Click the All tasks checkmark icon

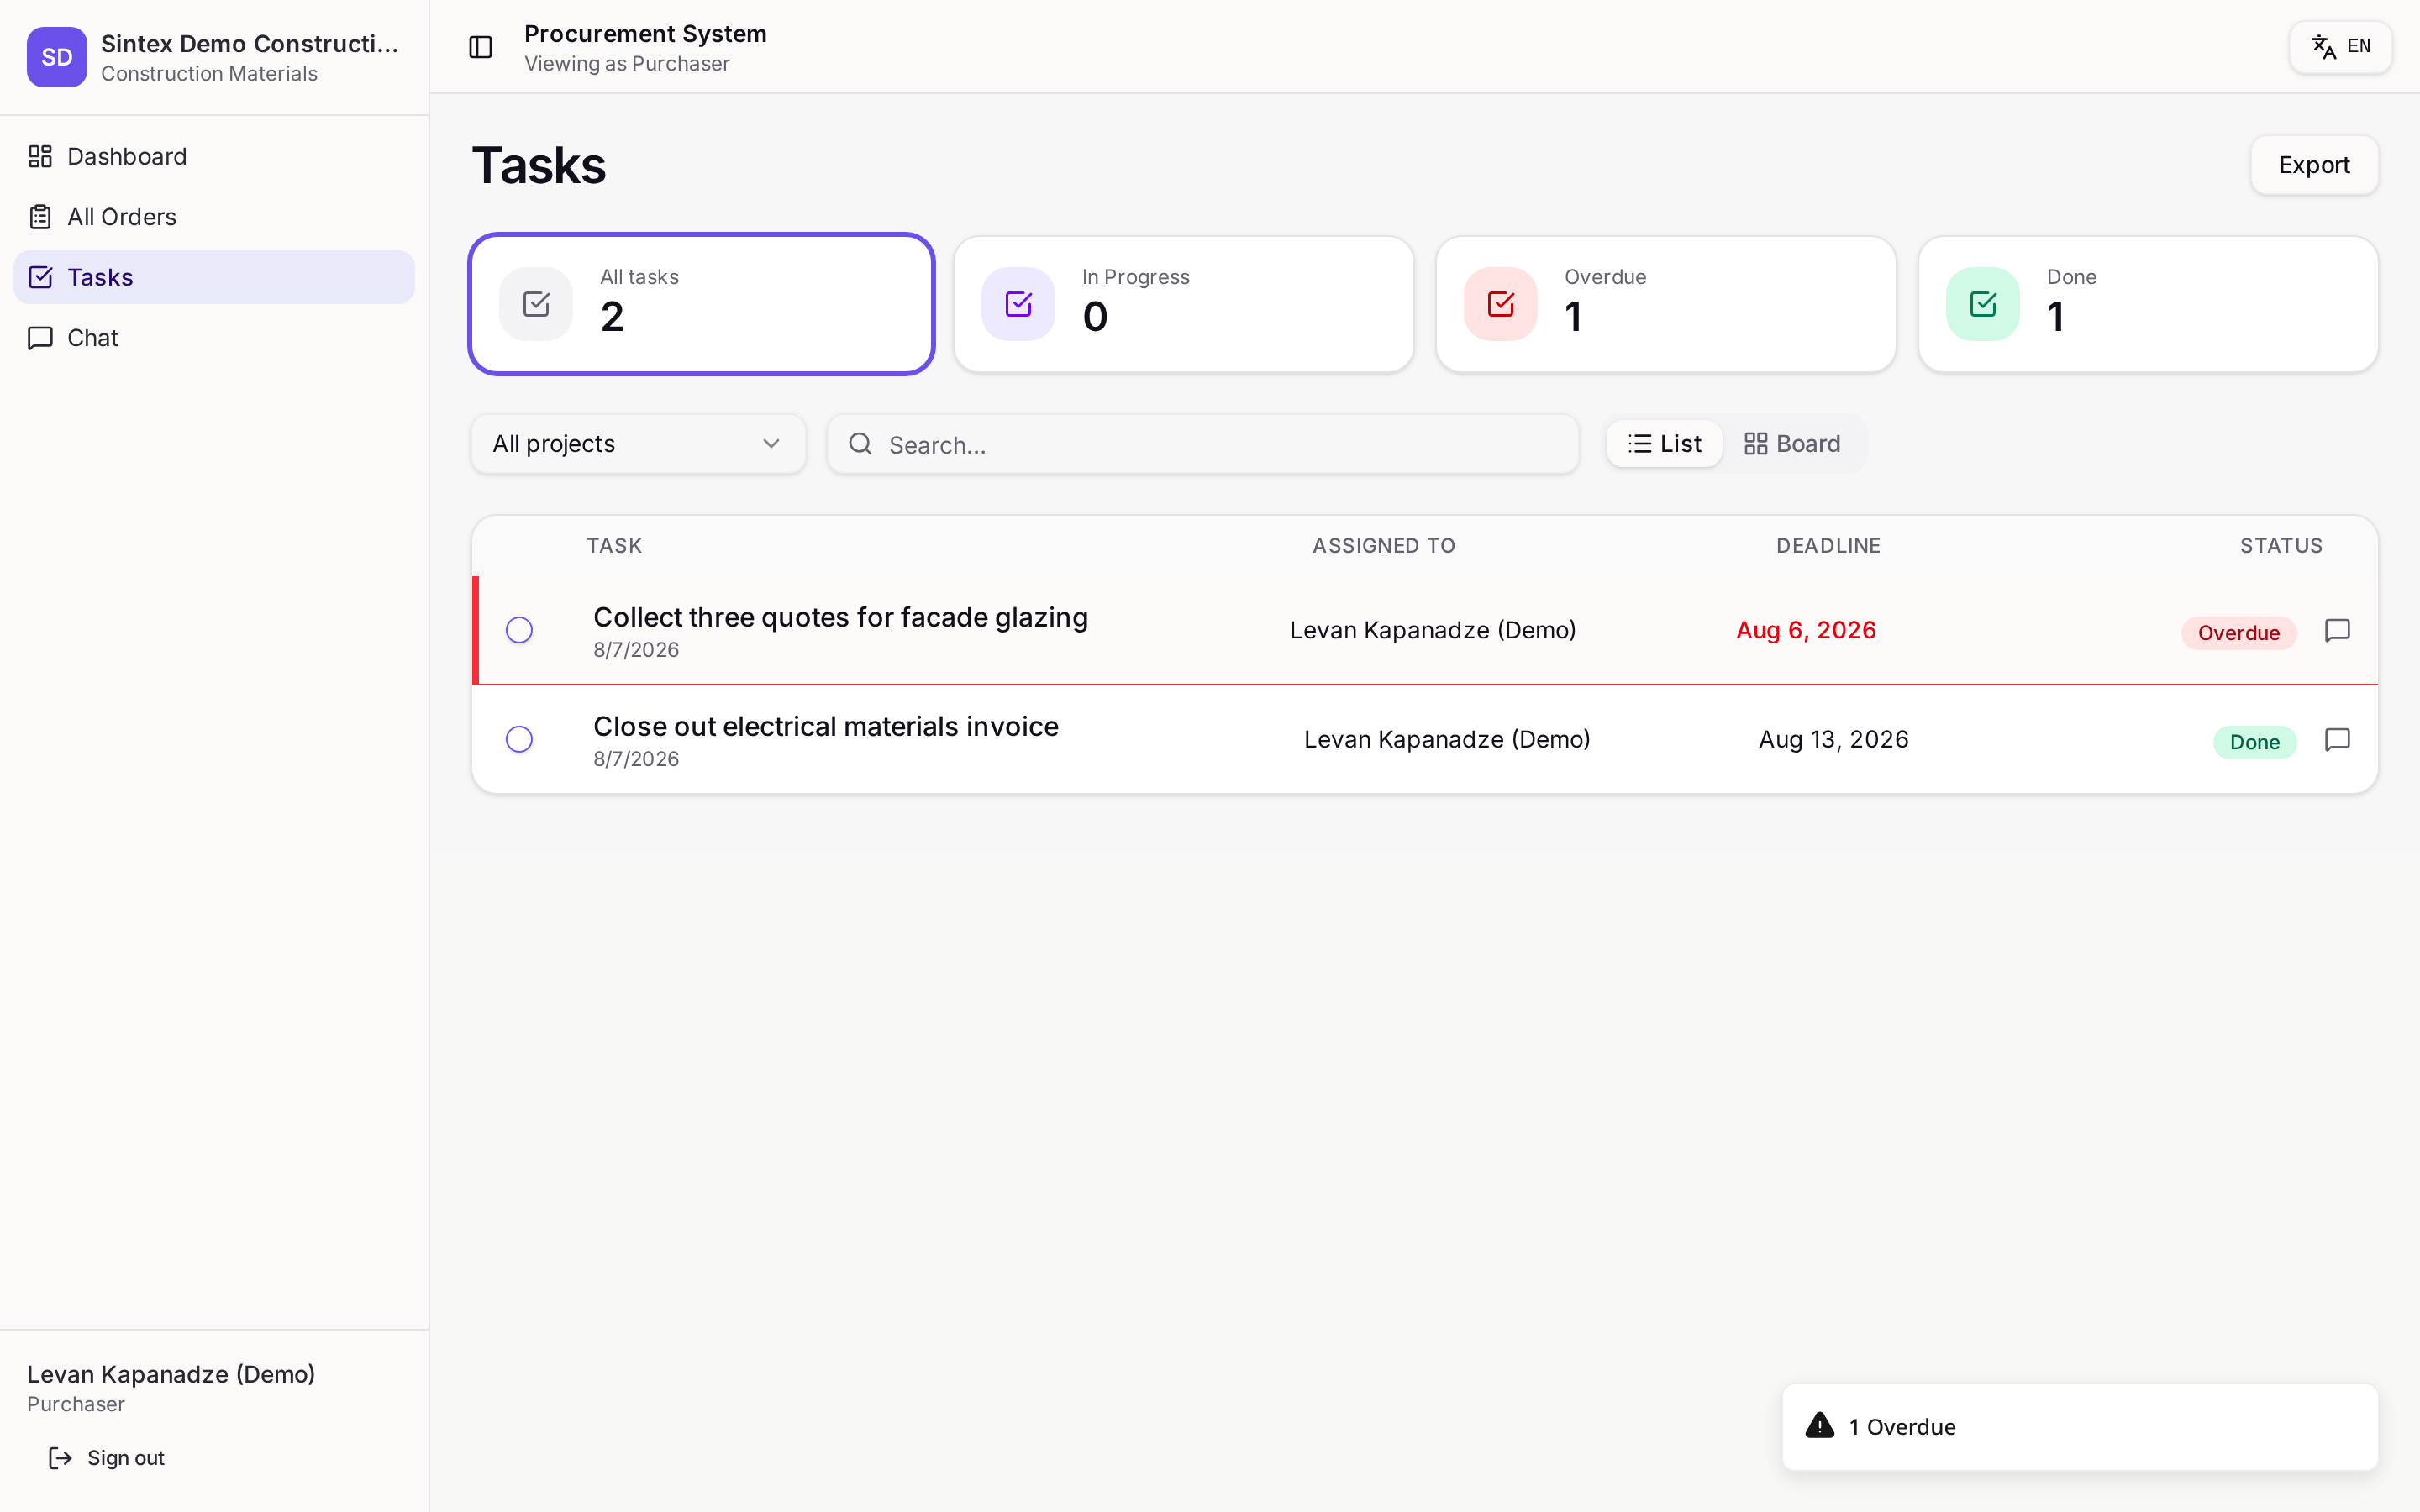click(x=536, y=304)
